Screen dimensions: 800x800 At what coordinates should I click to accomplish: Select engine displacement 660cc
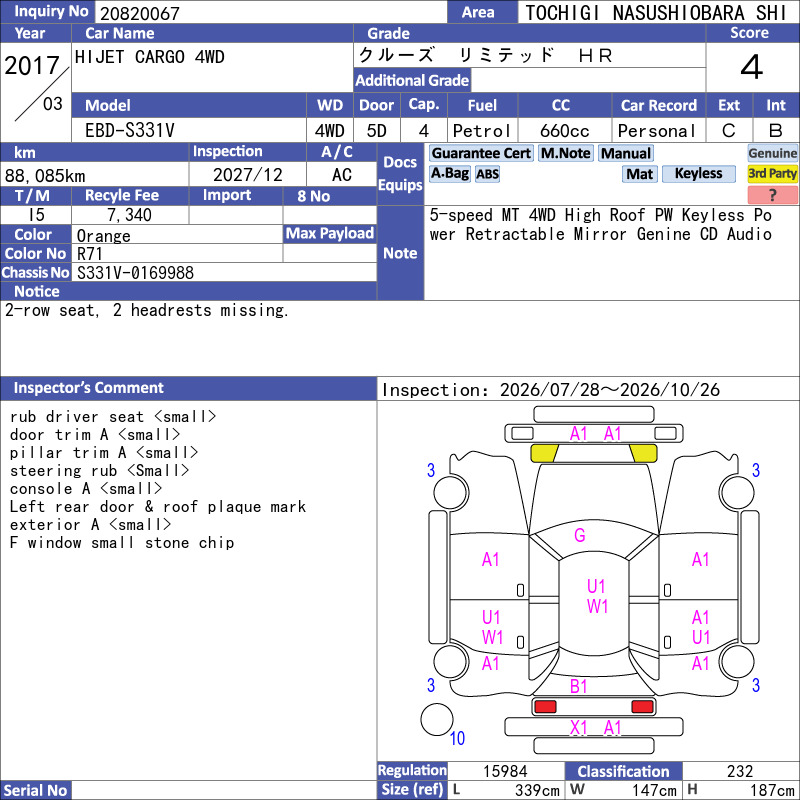click(564, 131)
